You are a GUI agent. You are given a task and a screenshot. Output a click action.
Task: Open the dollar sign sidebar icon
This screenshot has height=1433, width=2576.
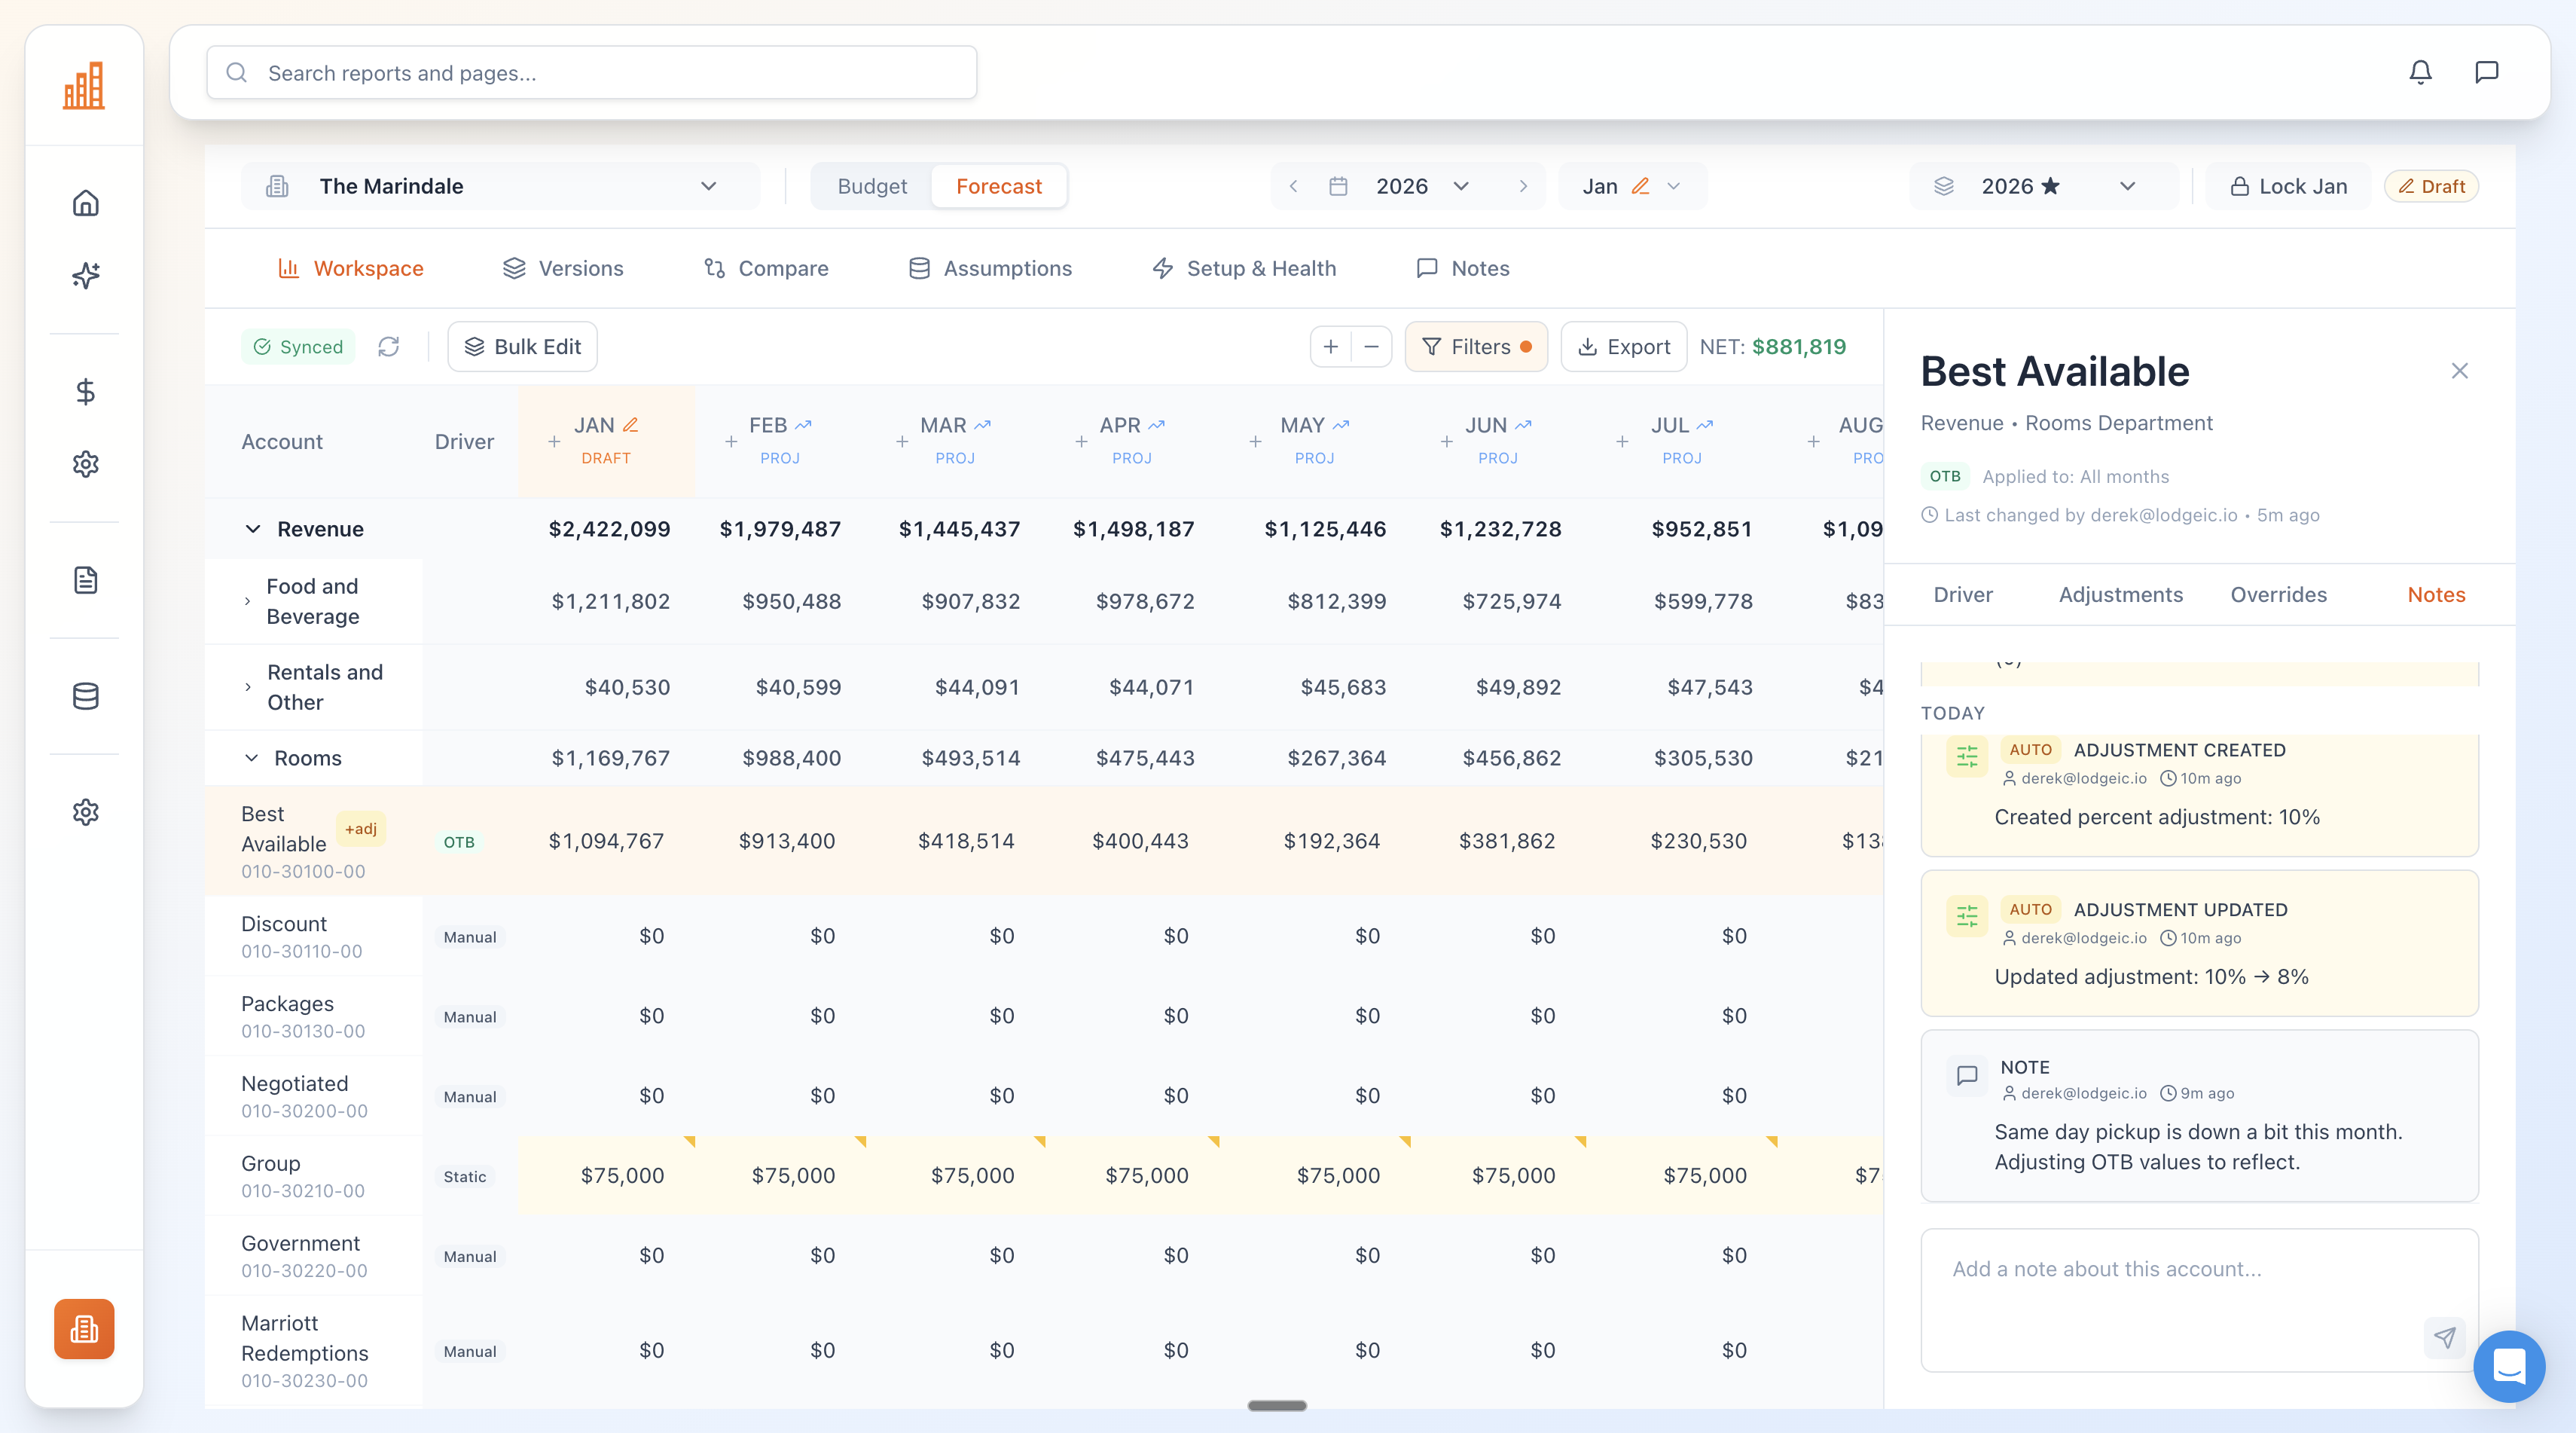pyautogui.click(x=86, y=391)
